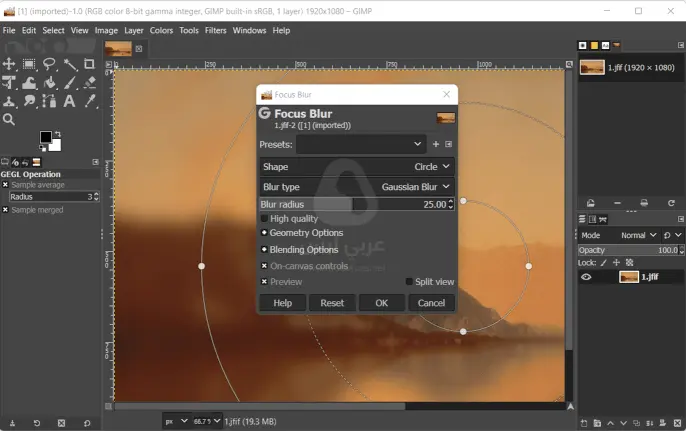
Task: Select the Move tool in toolbox
Action: (9, 64)
